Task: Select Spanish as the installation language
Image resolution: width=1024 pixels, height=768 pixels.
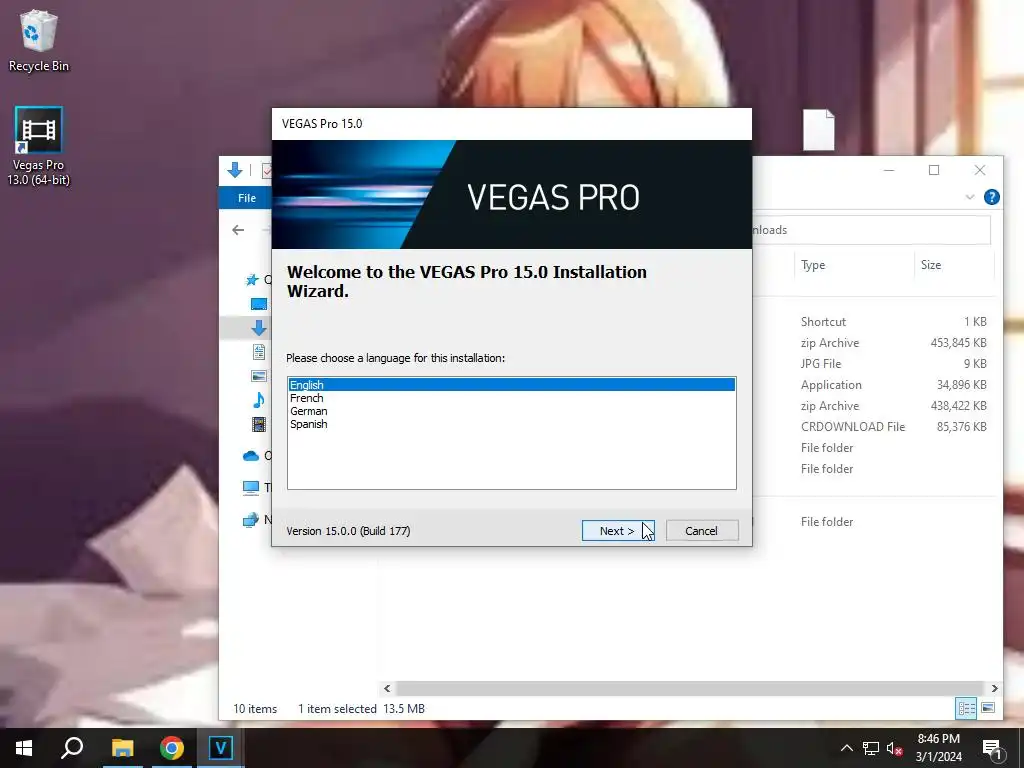Action: [511, 424]
